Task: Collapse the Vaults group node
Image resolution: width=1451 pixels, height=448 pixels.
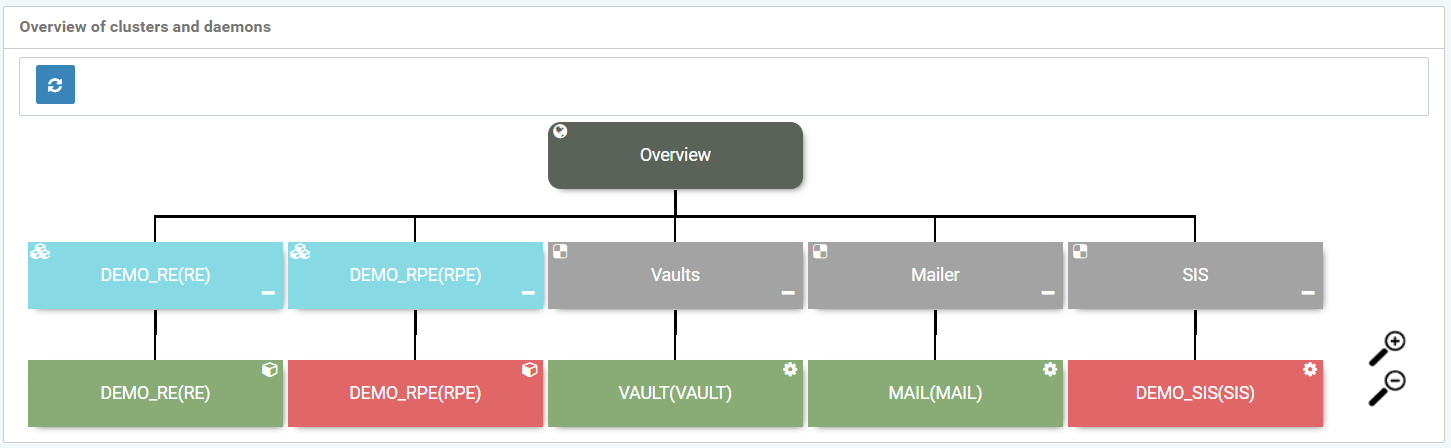Action: tap(788, 293)
